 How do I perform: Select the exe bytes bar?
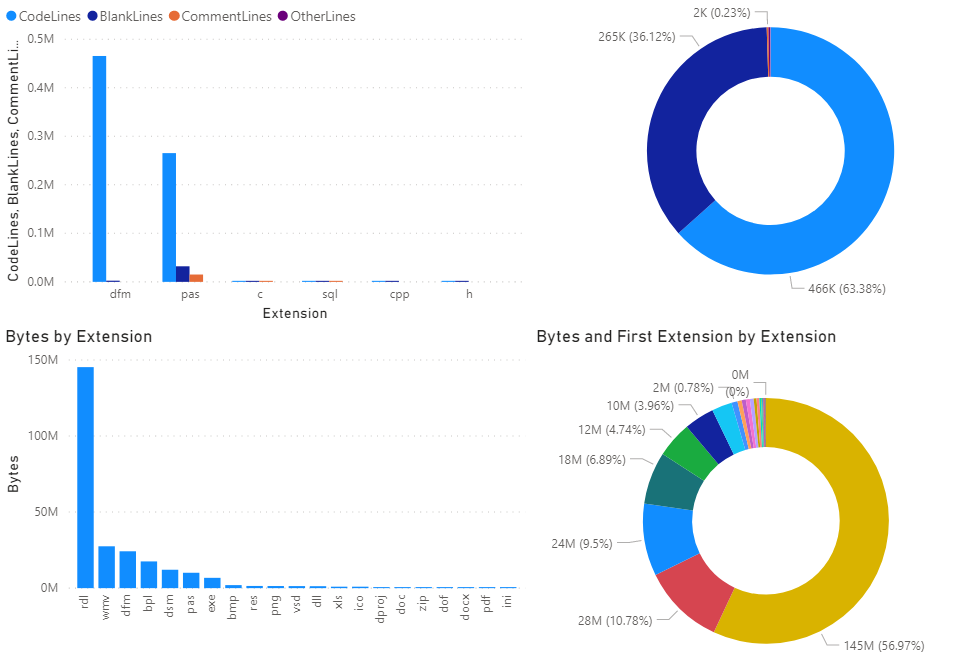tap(212, 583)
